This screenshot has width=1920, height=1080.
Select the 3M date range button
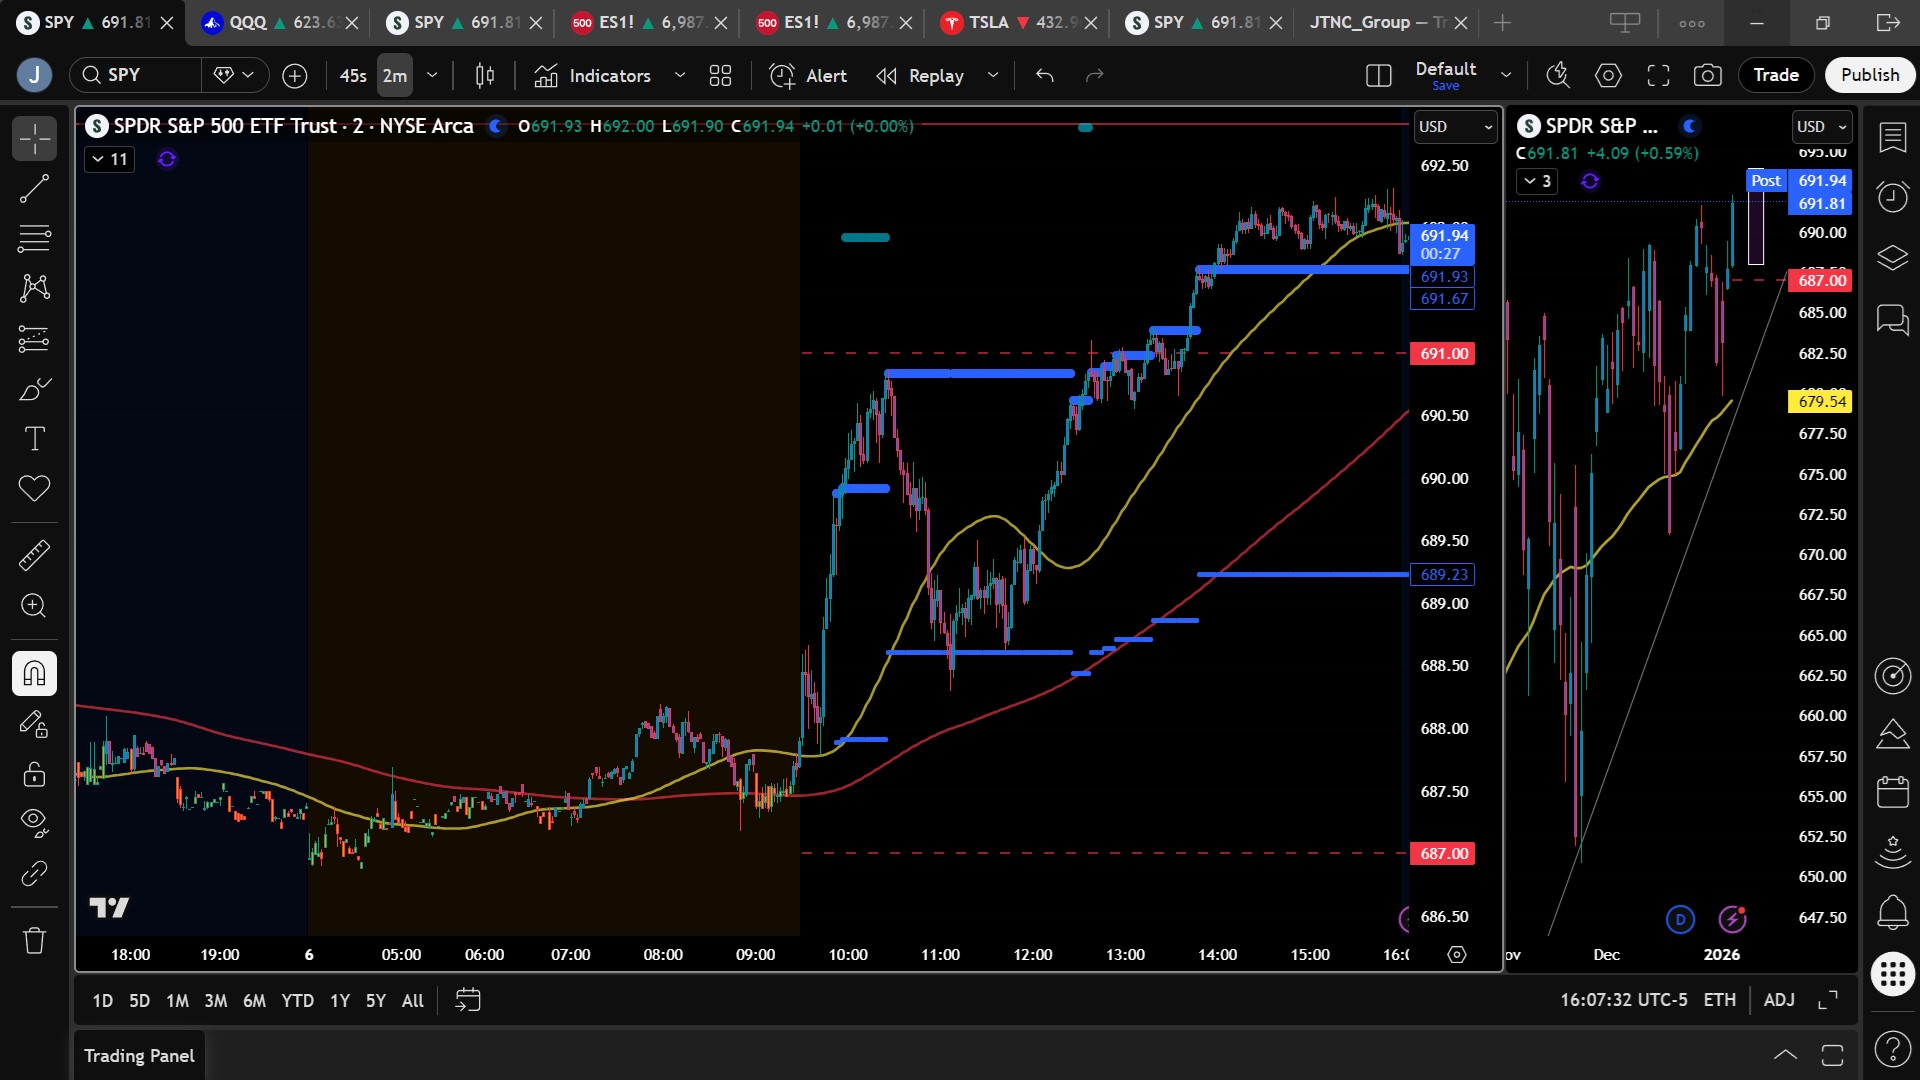pos(215,1000)
